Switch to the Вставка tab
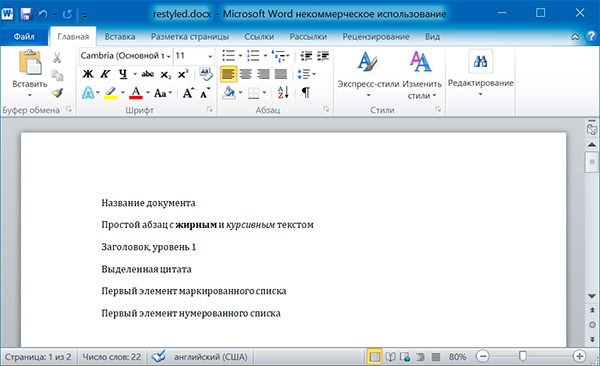Image resolution: width=600 pixels, height=366 pixels. point(120,37)
